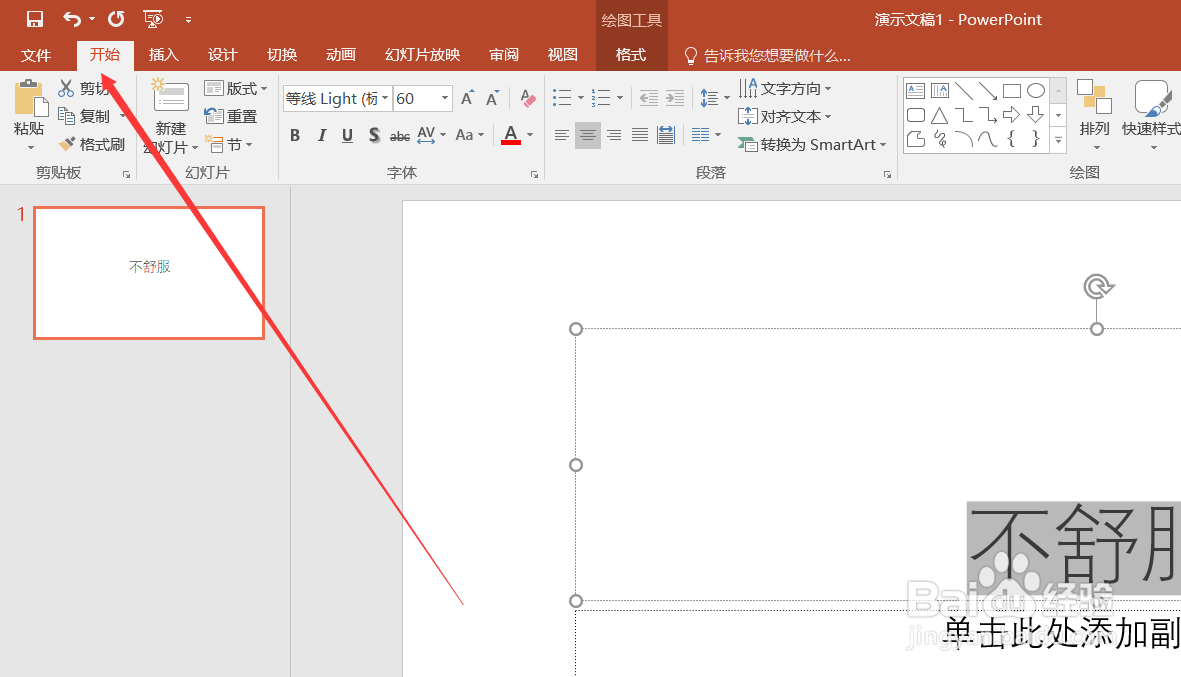Toggle Underline formatting
Image resolution: width=1181 pixels, height=677 pixels.
(347, 135)
